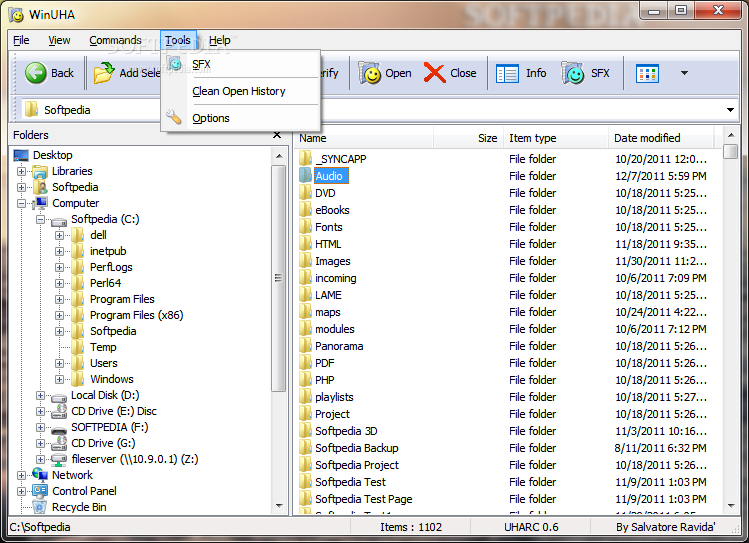Click the CD Drive (G:) icon
The width and height of the screenshot is (749, 543).
click(59, 443)
